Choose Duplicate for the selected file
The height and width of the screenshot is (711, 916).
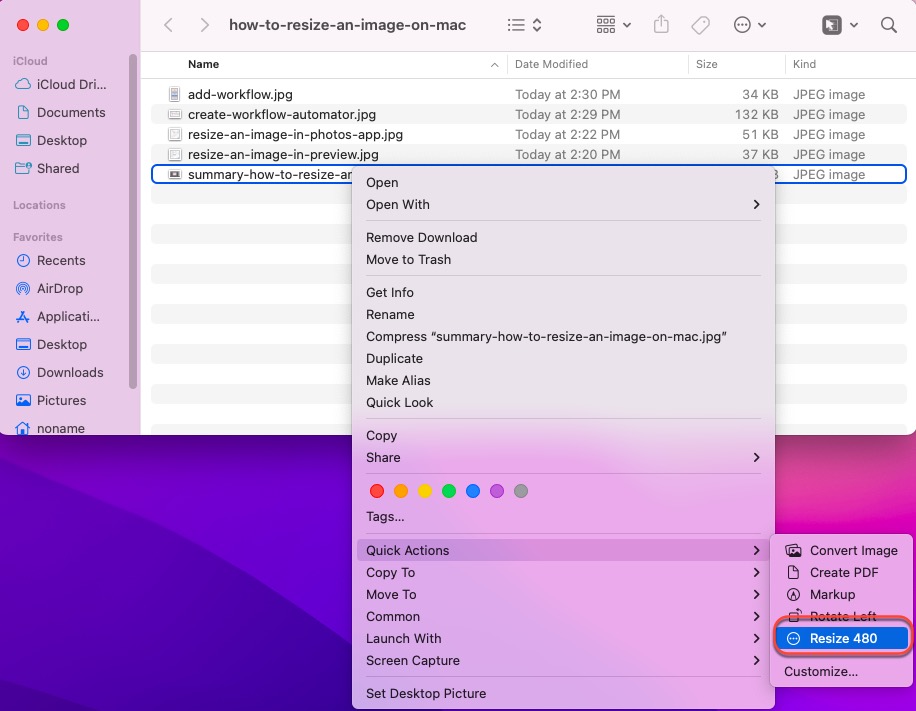pyautogui.click(x=394, y=358)
